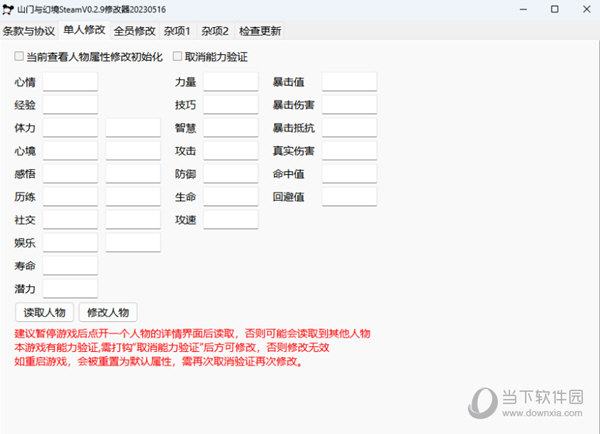Click the second 社交 input box
This screenshot has height=434, width=600.
coord(133,219)
